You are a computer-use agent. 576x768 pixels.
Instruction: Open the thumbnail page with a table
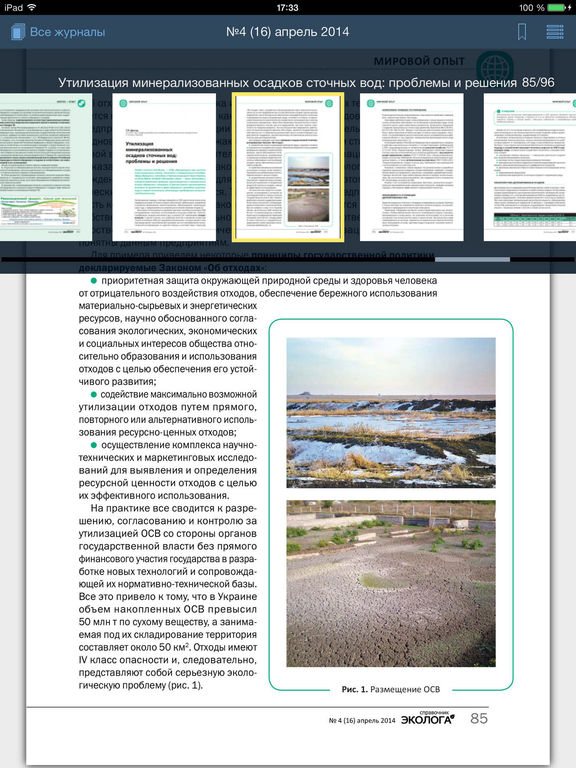530,167
